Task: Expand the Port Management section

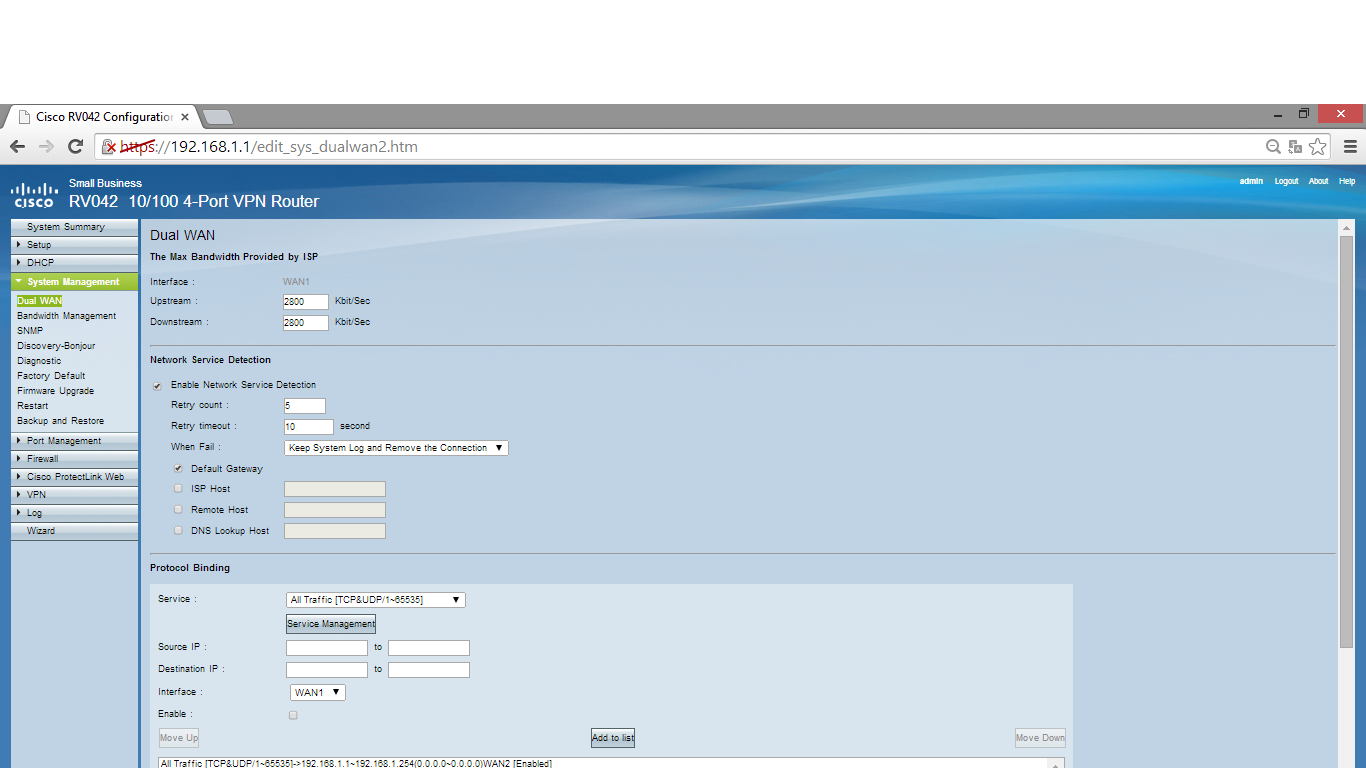Action: coord(75,441)
